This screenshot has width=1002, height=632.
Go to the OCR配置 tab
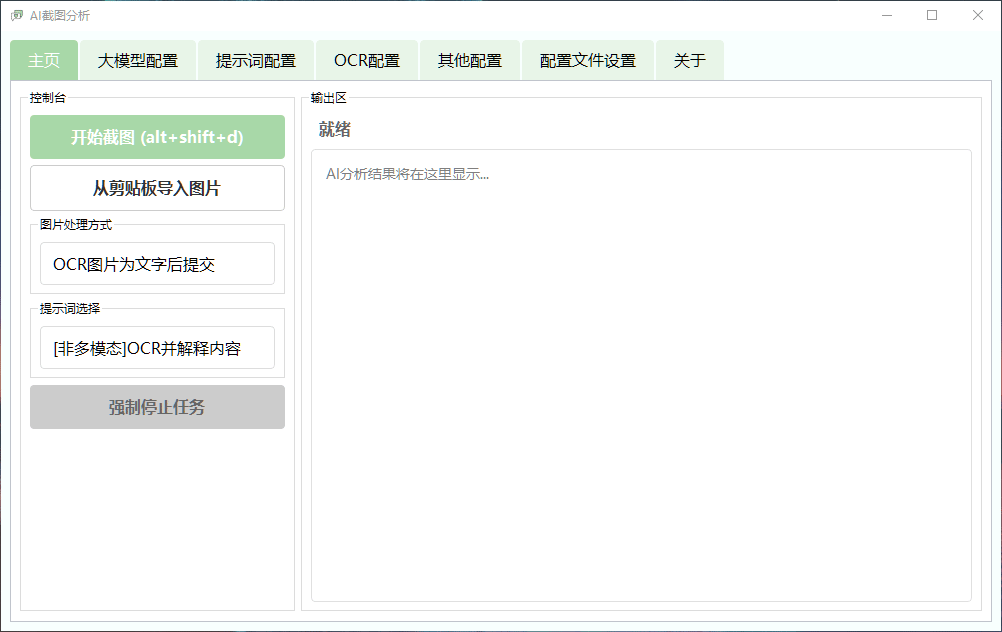(x=367, y=61)
